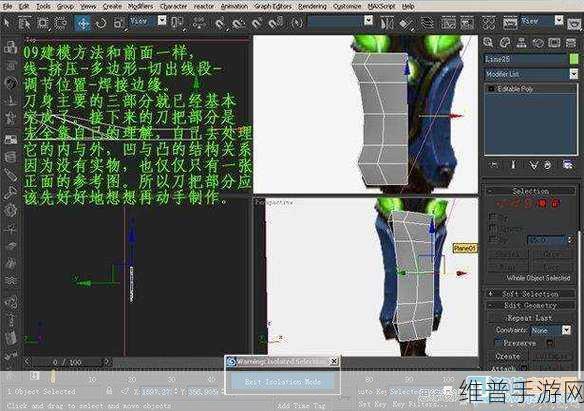Enable the Ignore Backfacing checkbox
584x411 pixels.
[x=492, y=227]
